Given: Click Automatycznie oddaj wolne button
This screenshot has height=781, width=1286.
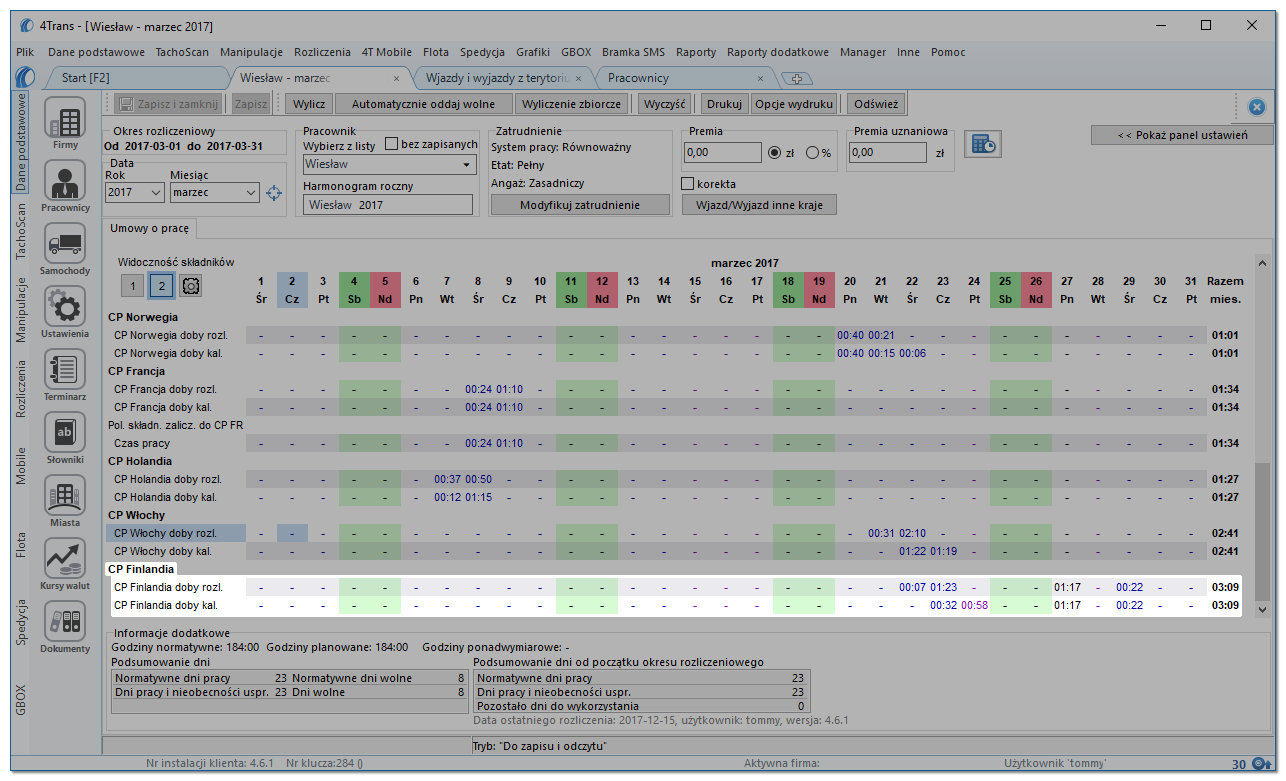Looking at the screenshot, I should 424,103.
